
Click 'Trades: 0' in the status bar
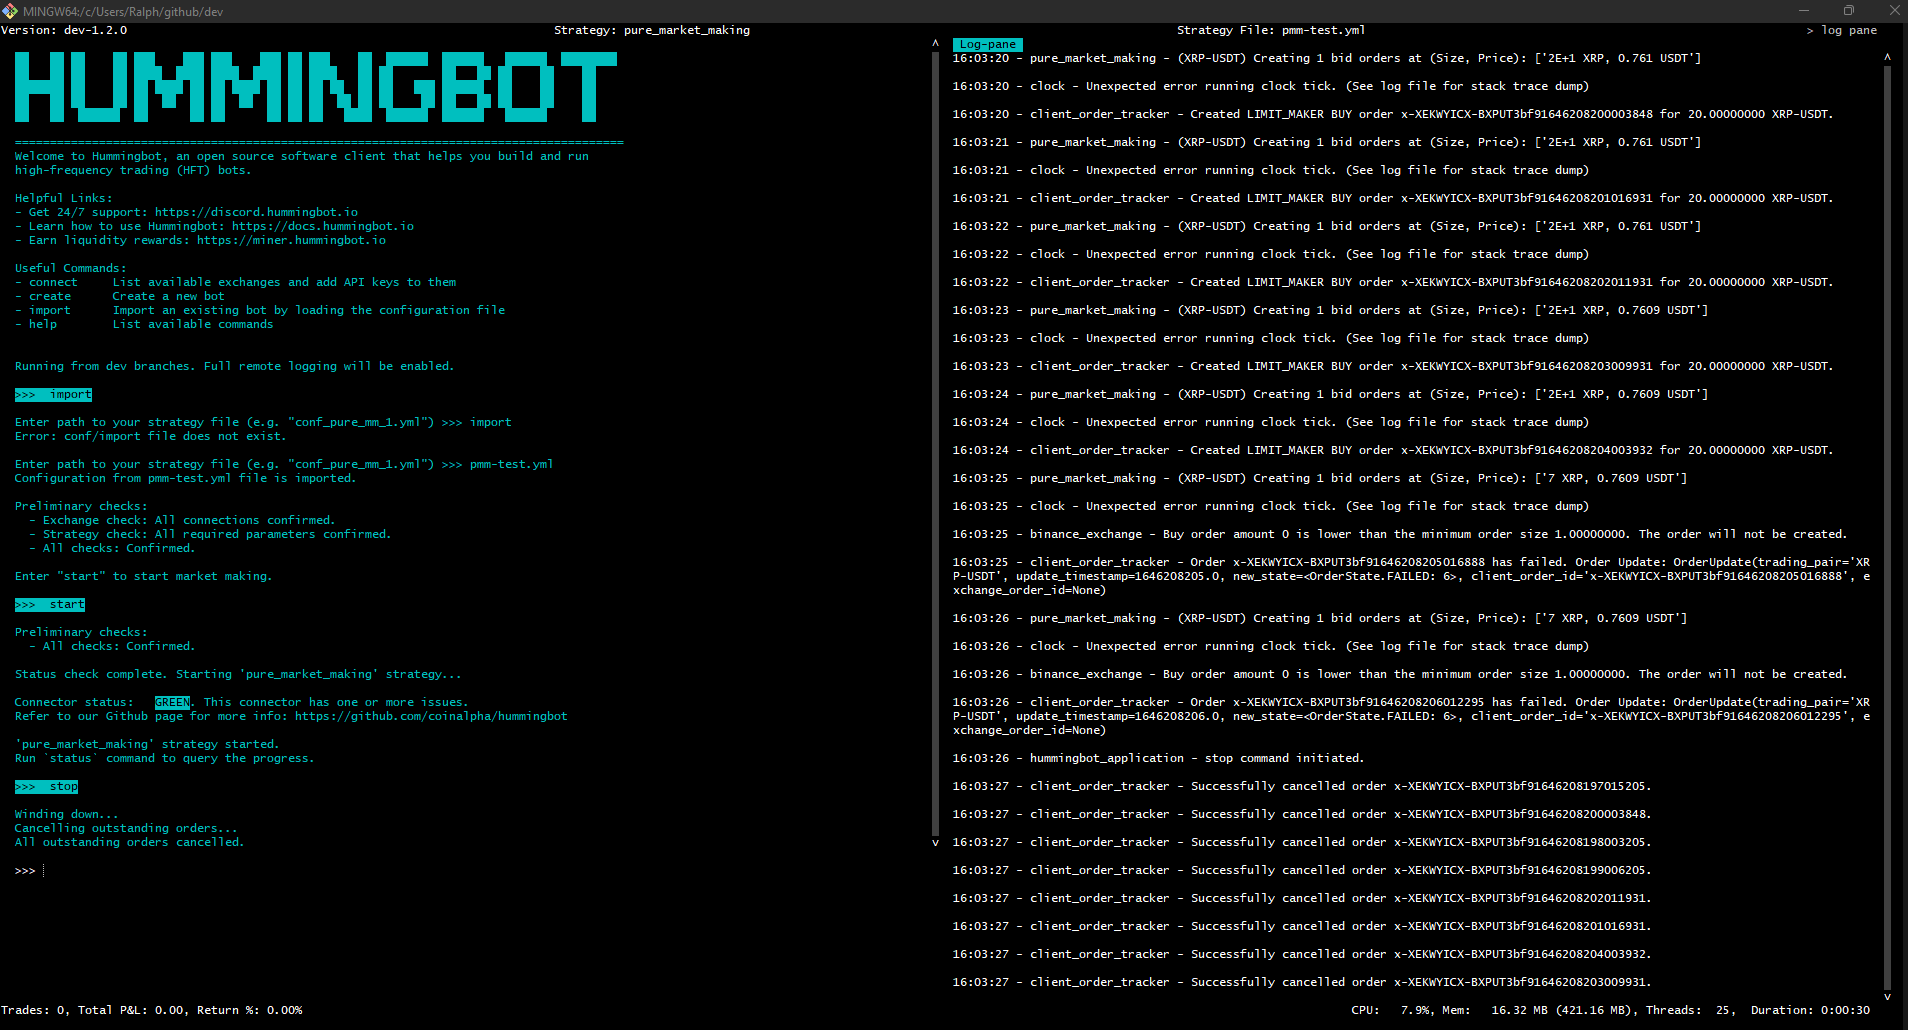click(33, 1010)
